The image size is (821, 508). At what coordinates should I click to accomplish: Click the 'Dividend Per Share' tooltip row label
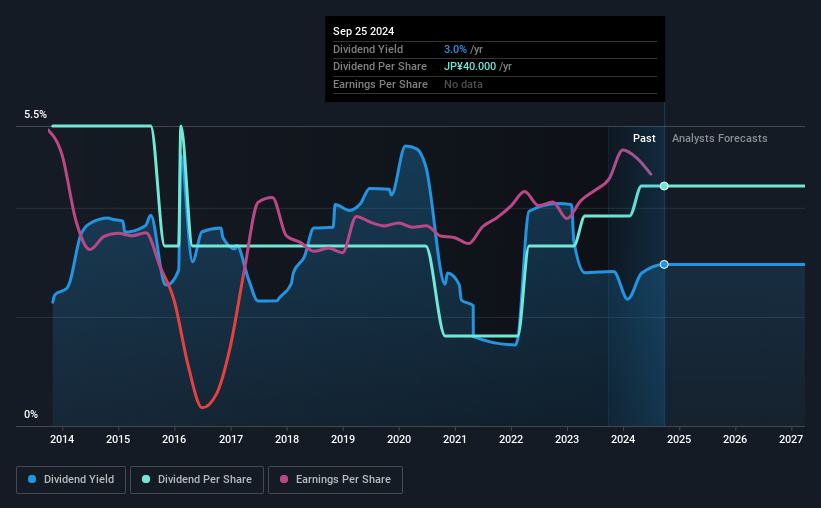click(380, 67)
